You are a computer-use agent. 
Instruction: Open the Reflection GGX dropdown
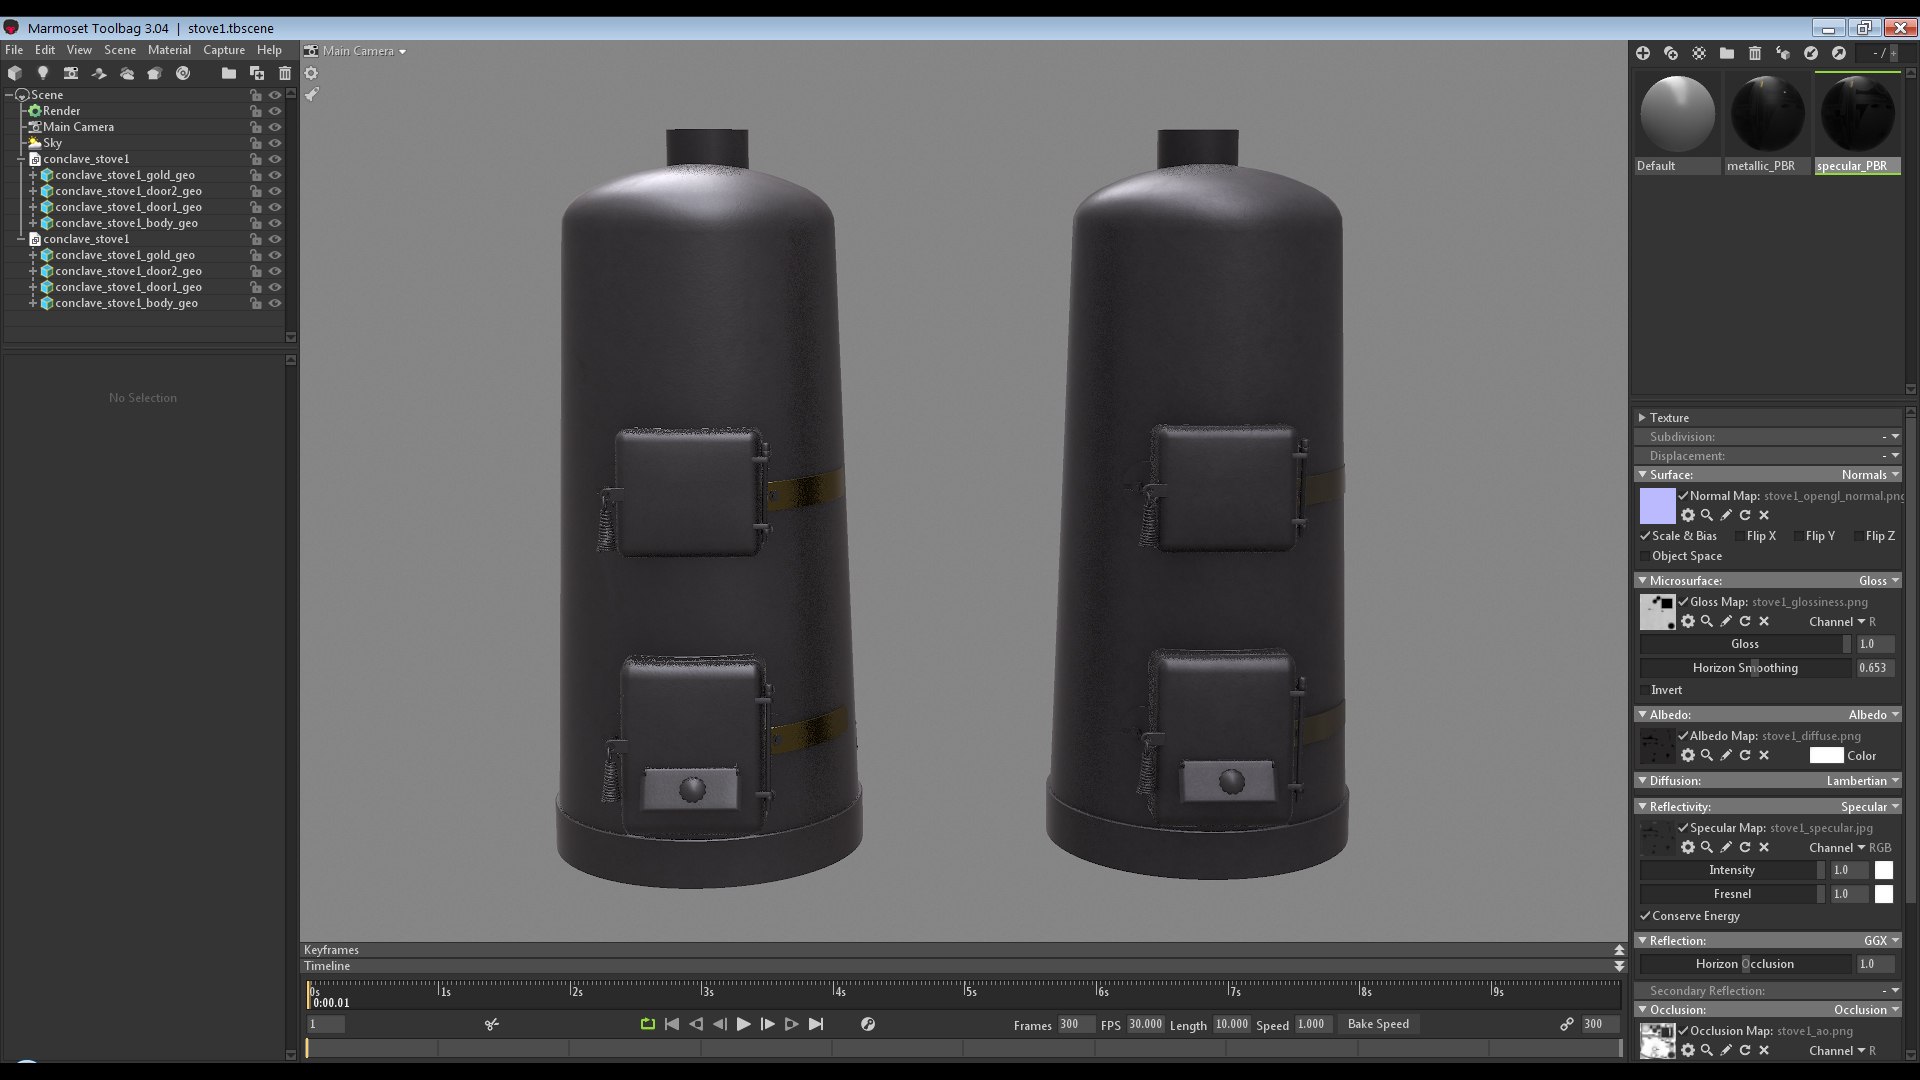1881,941
